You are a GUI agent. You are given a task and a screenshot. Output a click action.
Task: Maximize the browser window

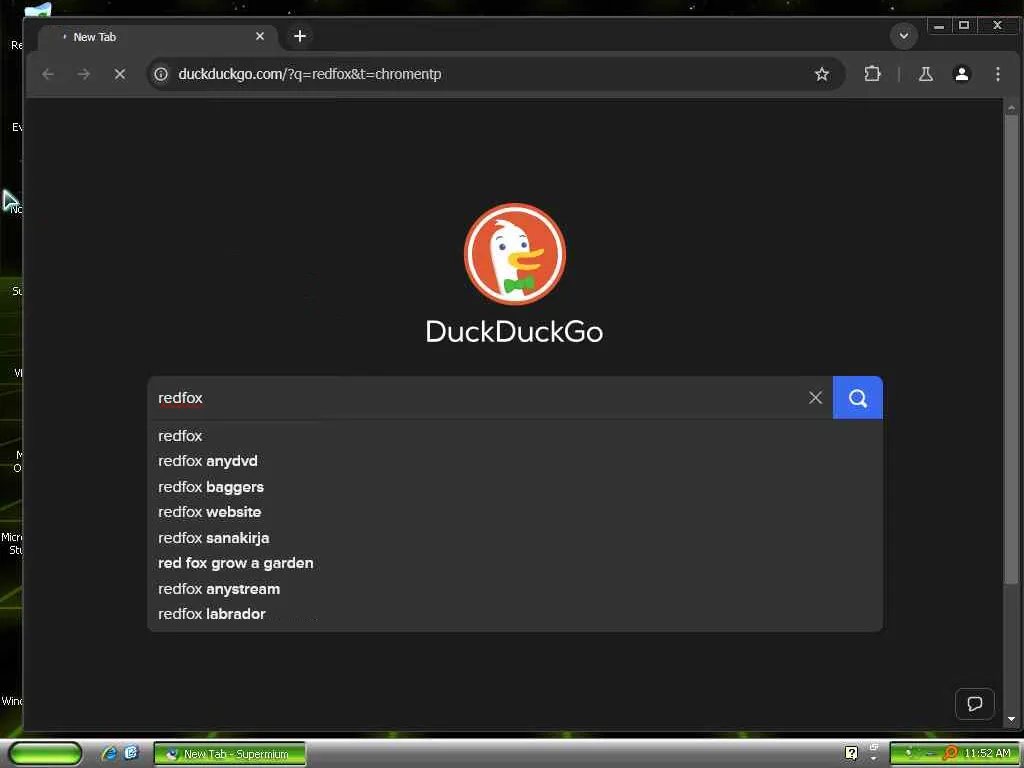(x=964, y=26)
